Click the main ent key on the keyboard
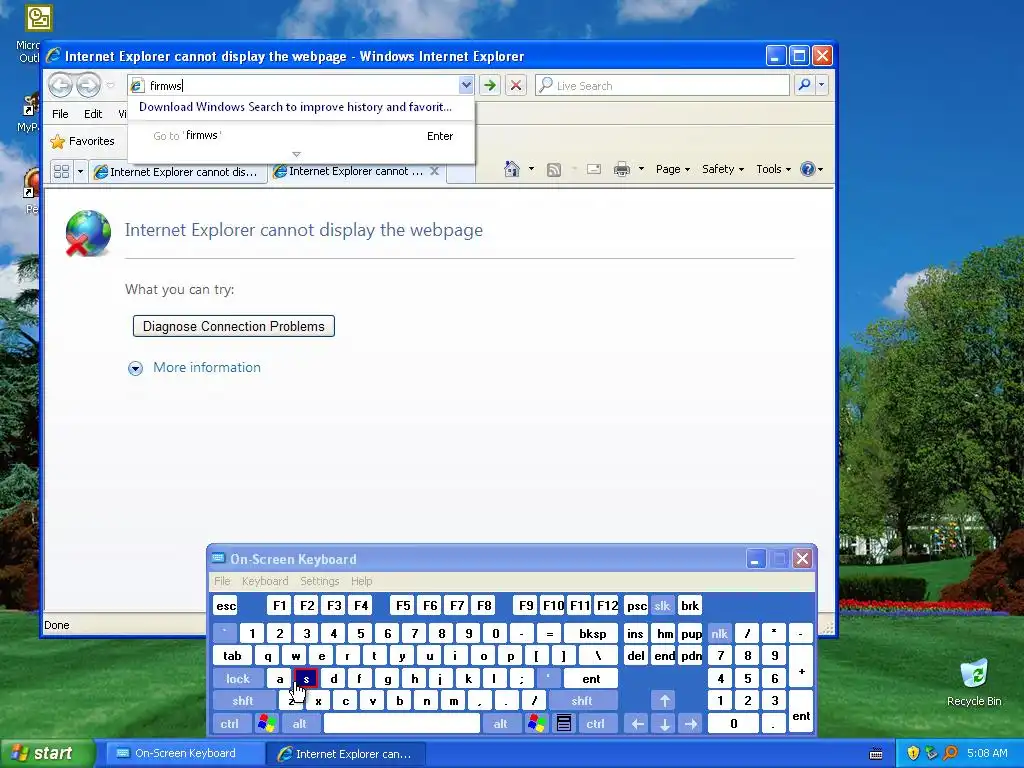The width and height of the screenshot is (1024, 768). click(591, 679)
